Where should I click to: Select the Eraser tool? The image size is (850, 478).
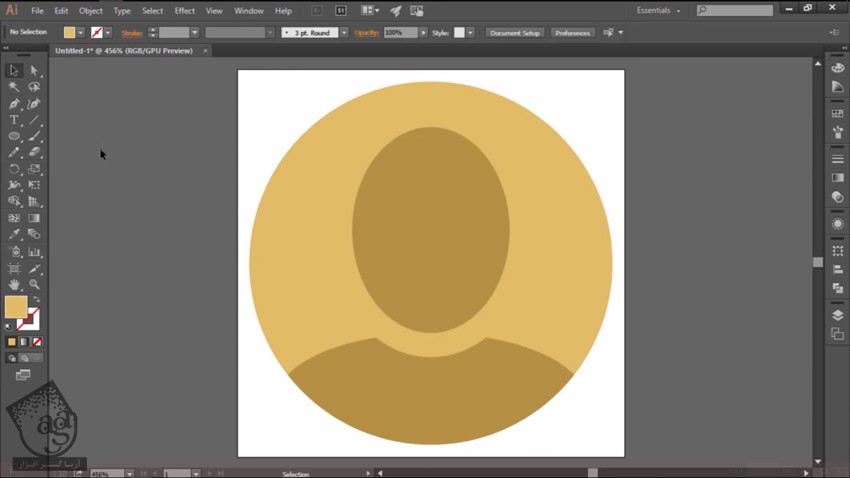pyautogui.click(x=34, y=152)
